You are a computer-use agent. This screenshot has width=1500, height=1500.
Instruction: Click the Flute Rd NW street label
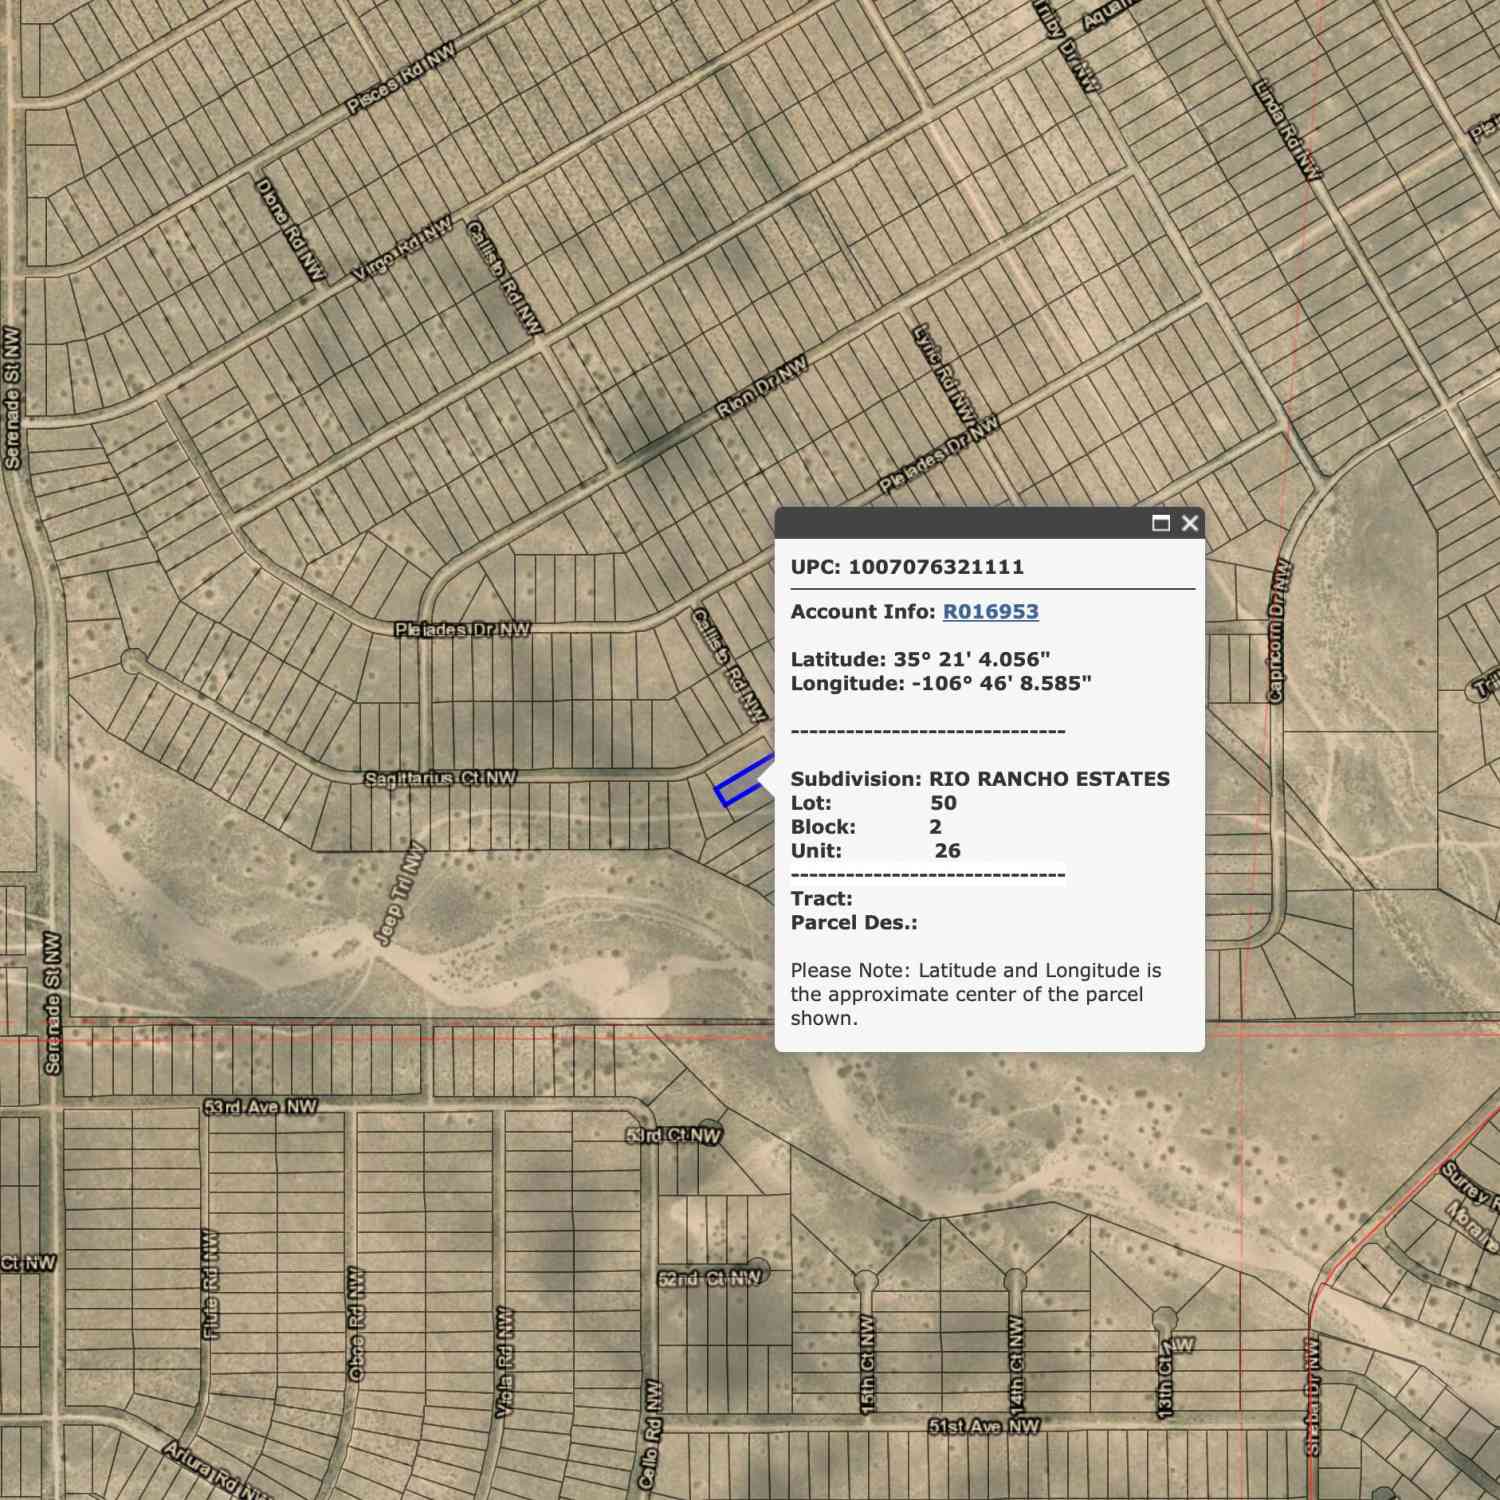coord(211,1285)
